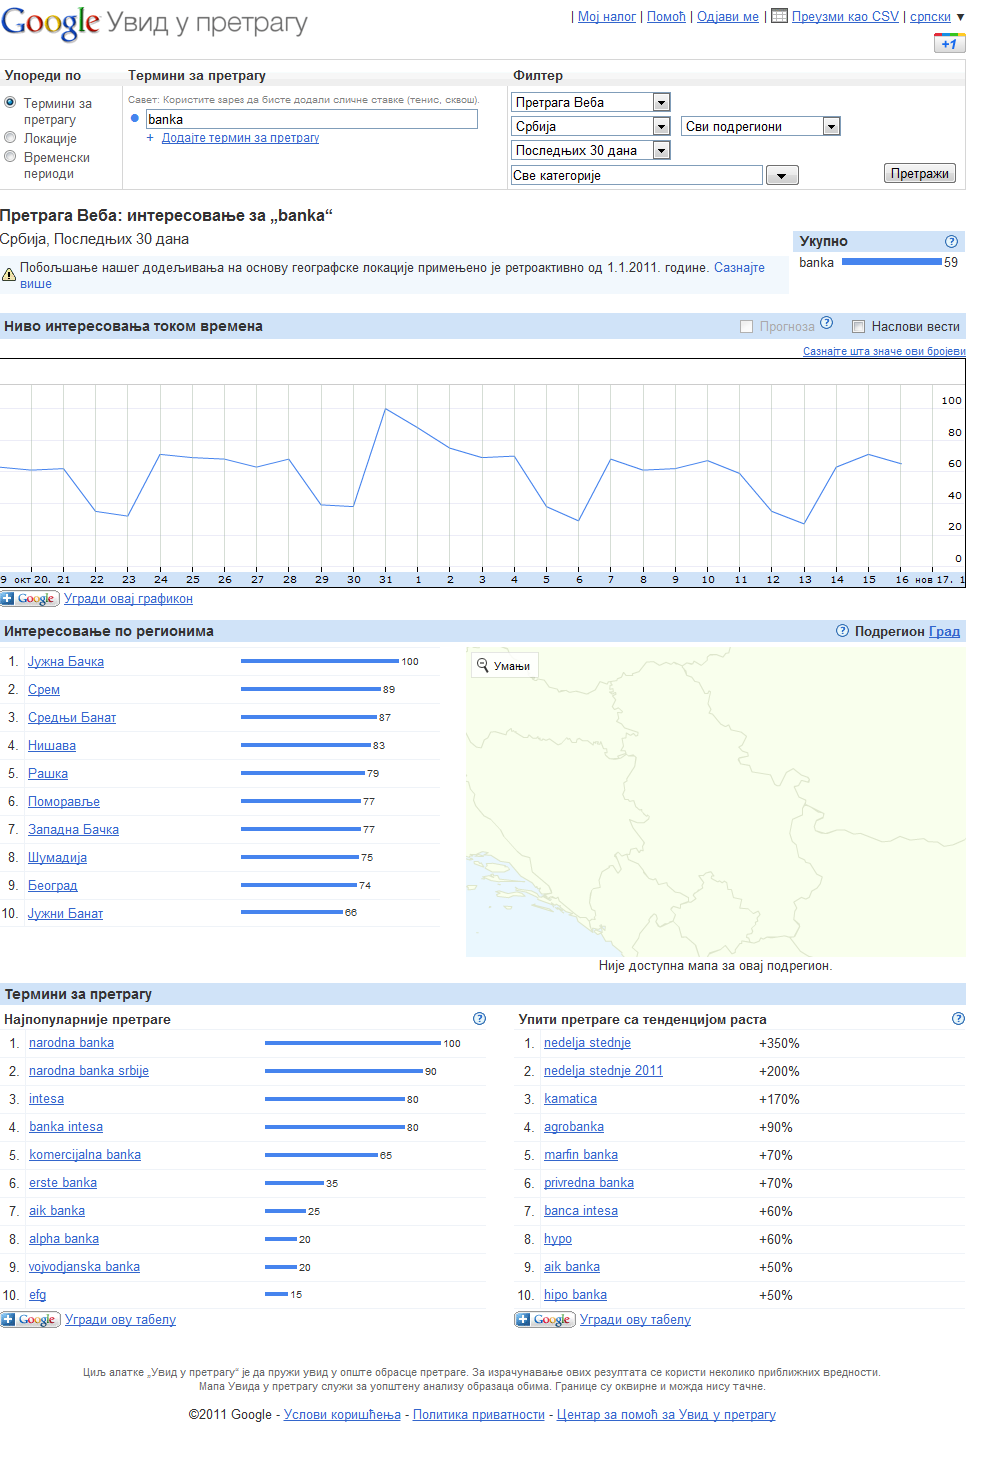
Task: Click the region map of Serbia
Action: click(716, 802)
